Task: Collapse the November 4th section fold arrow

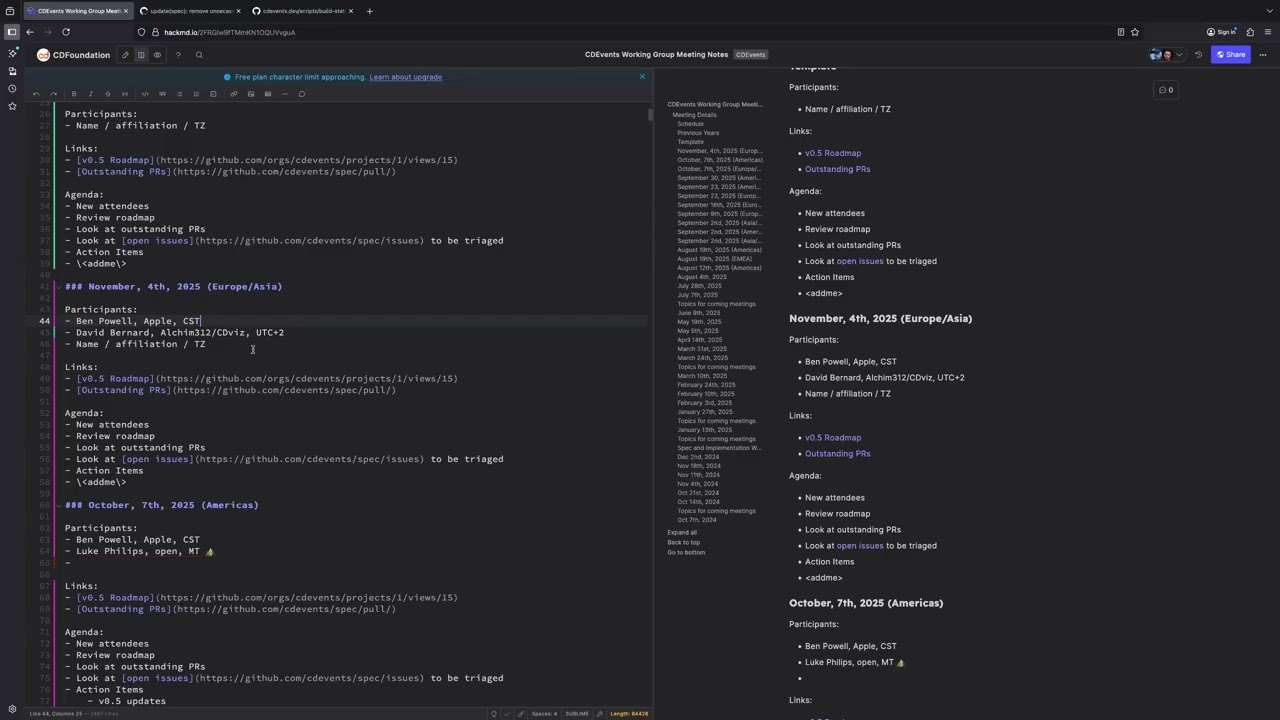Action: point(58,287)
